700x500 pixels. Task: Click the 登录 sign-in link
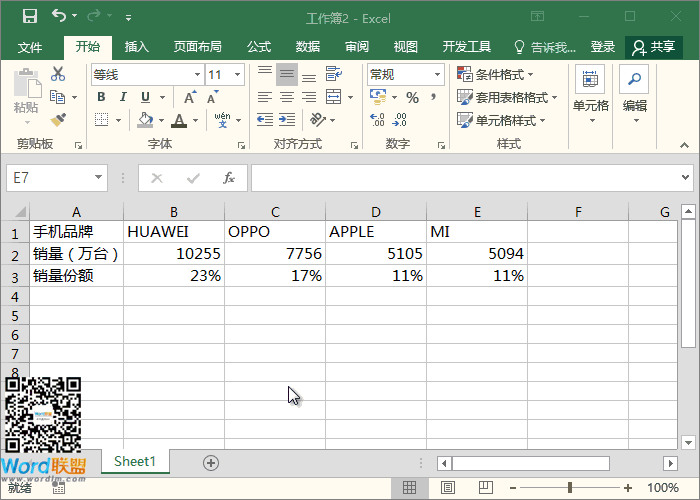point(603,46)
